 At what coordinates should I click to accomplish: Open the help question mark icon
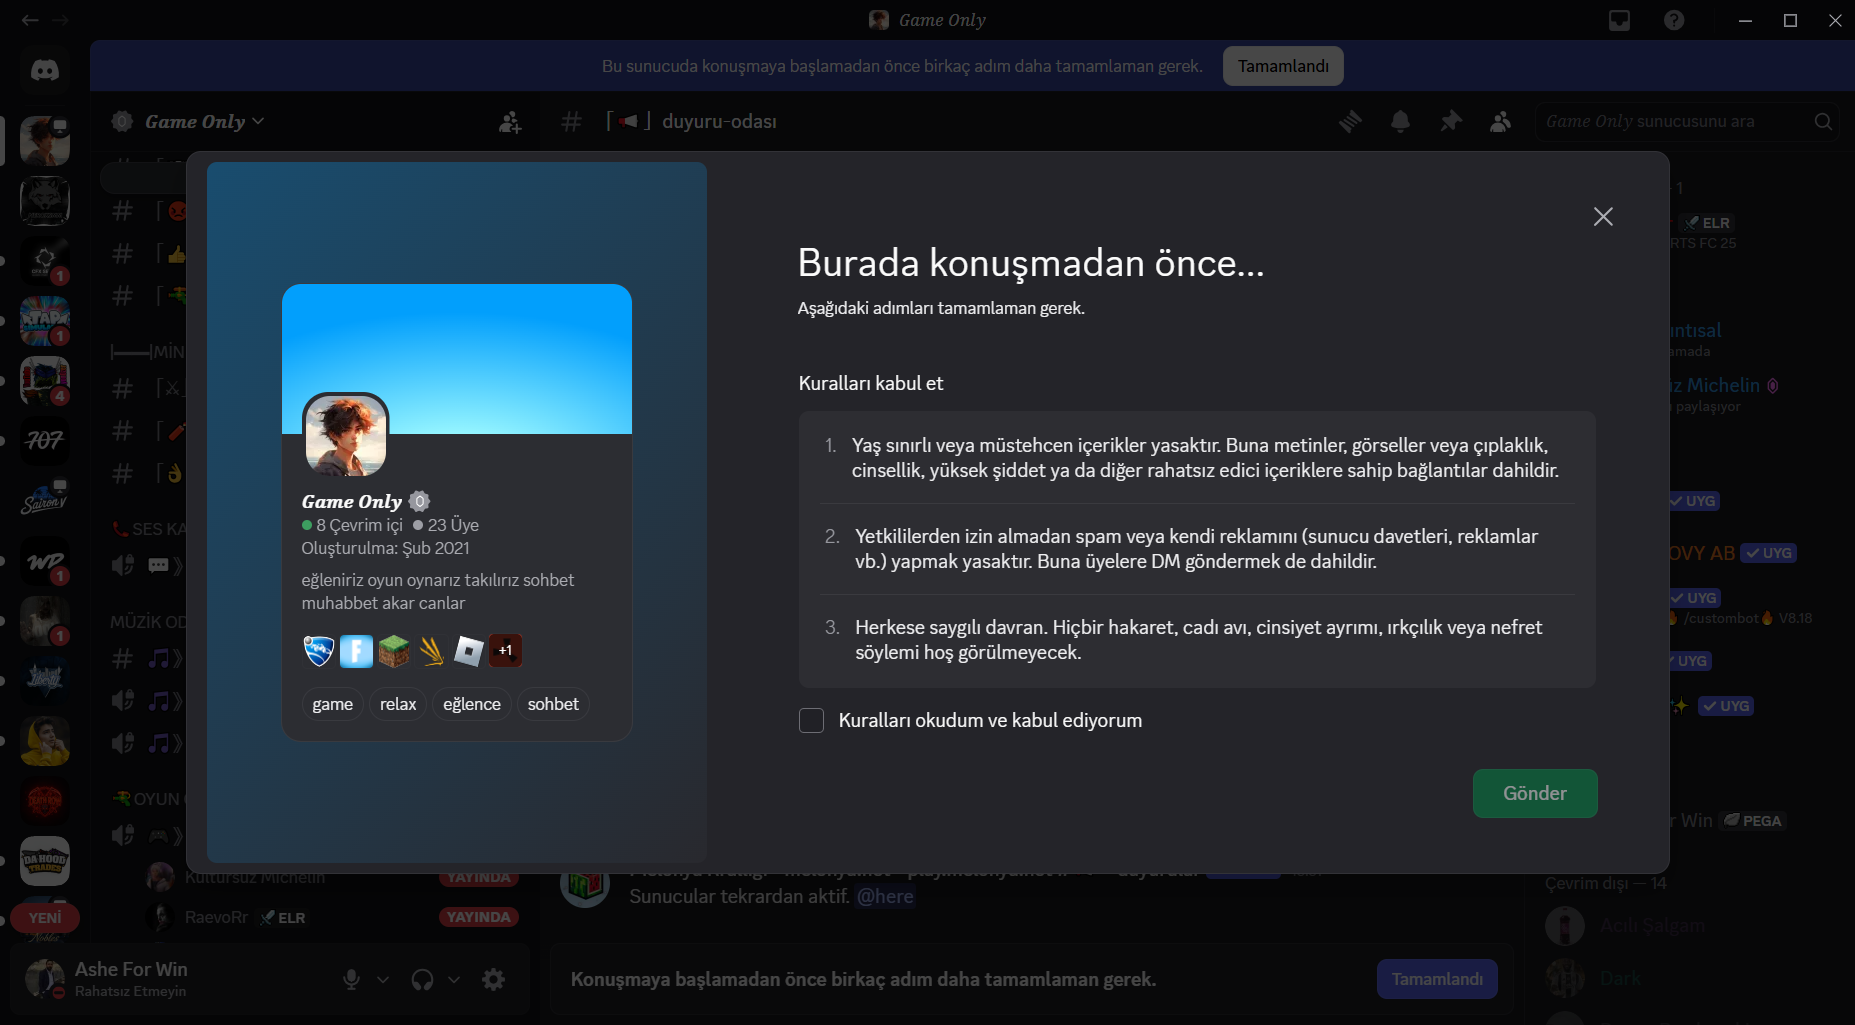(x=1674, y=20)
